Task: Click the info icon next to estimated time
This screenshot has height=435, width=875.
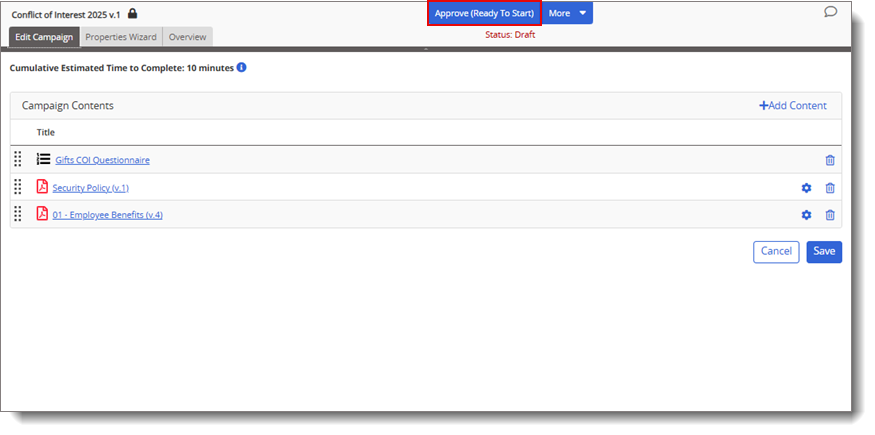Action: coord(241,68)
